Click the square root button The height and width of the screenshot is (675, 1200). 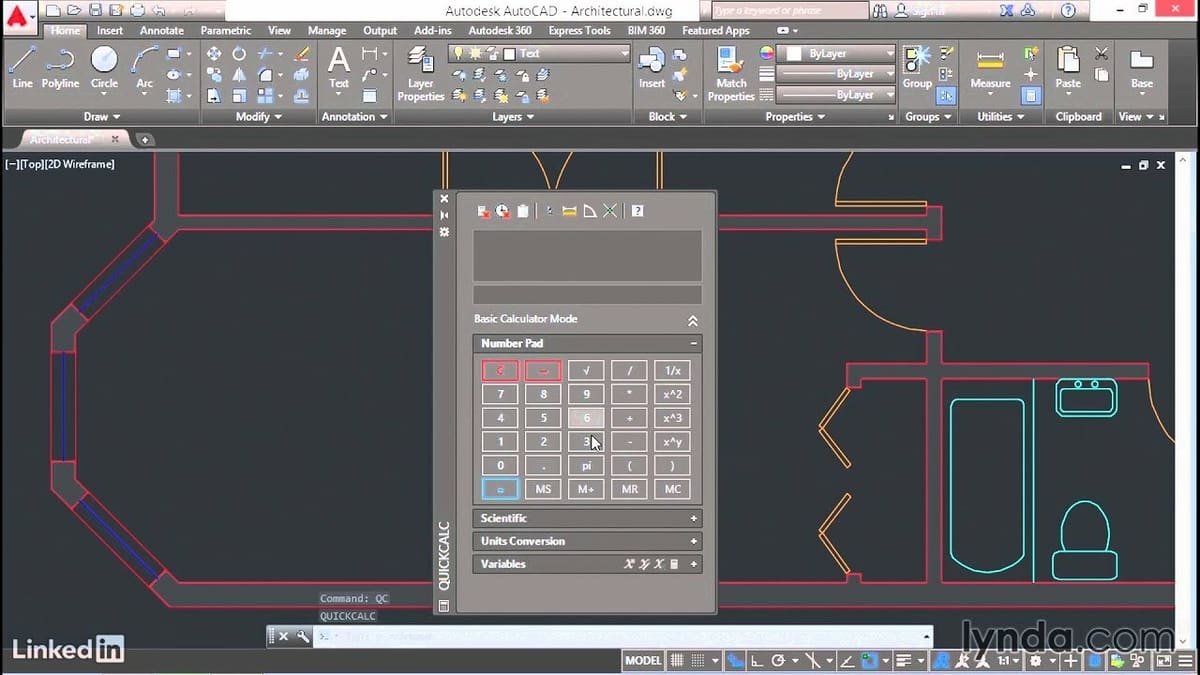[587, 371]
